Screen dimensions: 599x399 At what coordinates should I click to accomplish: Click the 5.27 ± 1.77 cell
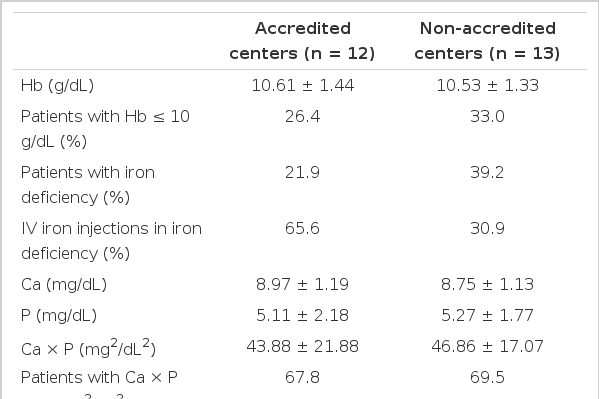click(487, 315)
